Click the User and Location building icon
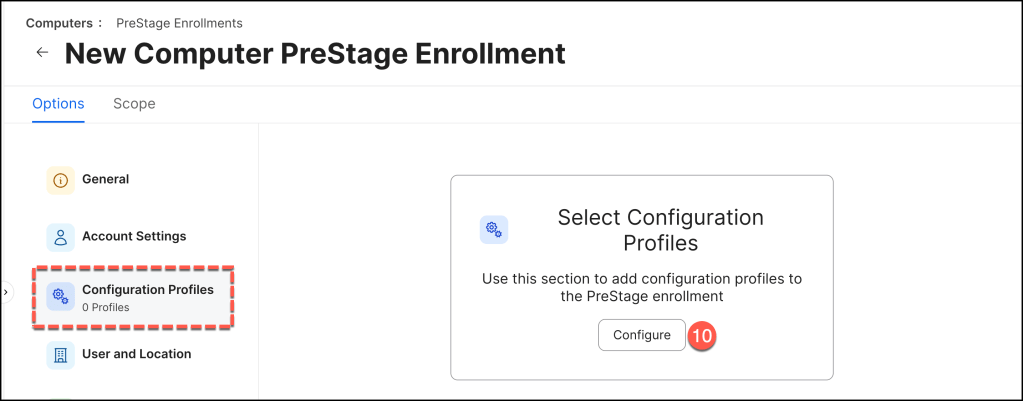Screen dimensions: 1023x401 coord(61,354)
